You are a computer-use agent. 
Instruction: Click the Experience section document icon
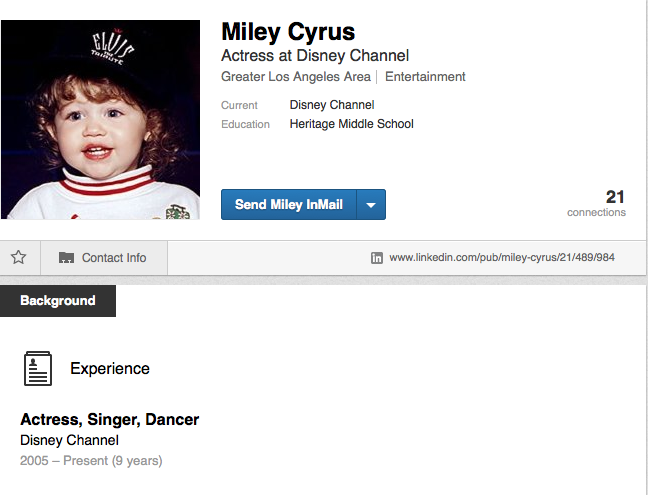(38, 369)
